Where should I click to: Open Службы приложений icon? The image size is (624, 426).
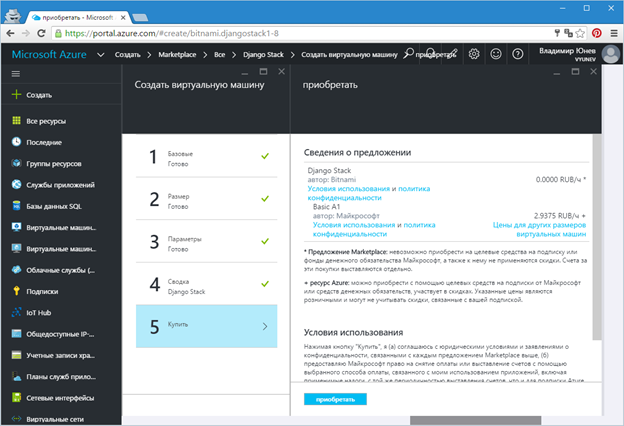[x=16, y=184]
